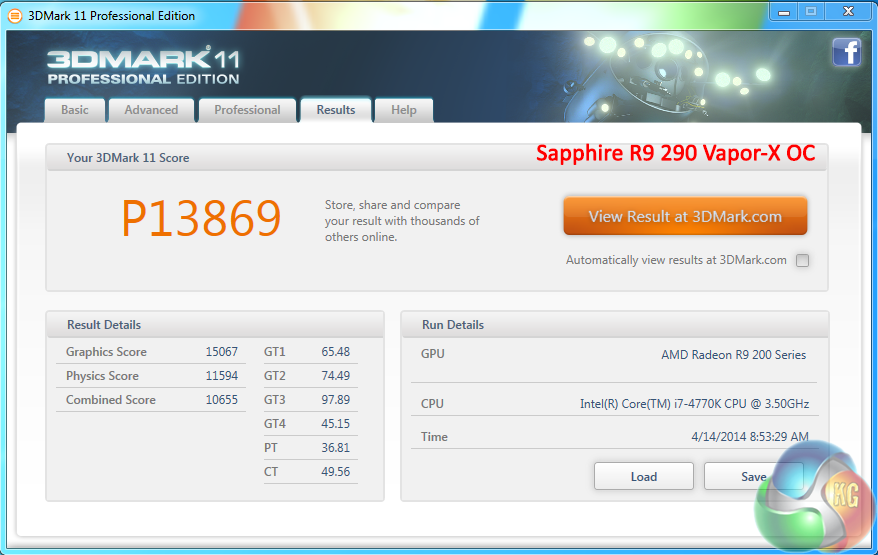Select the Physics Score row
Screen dimensions: 878x555
click(151, 376)
